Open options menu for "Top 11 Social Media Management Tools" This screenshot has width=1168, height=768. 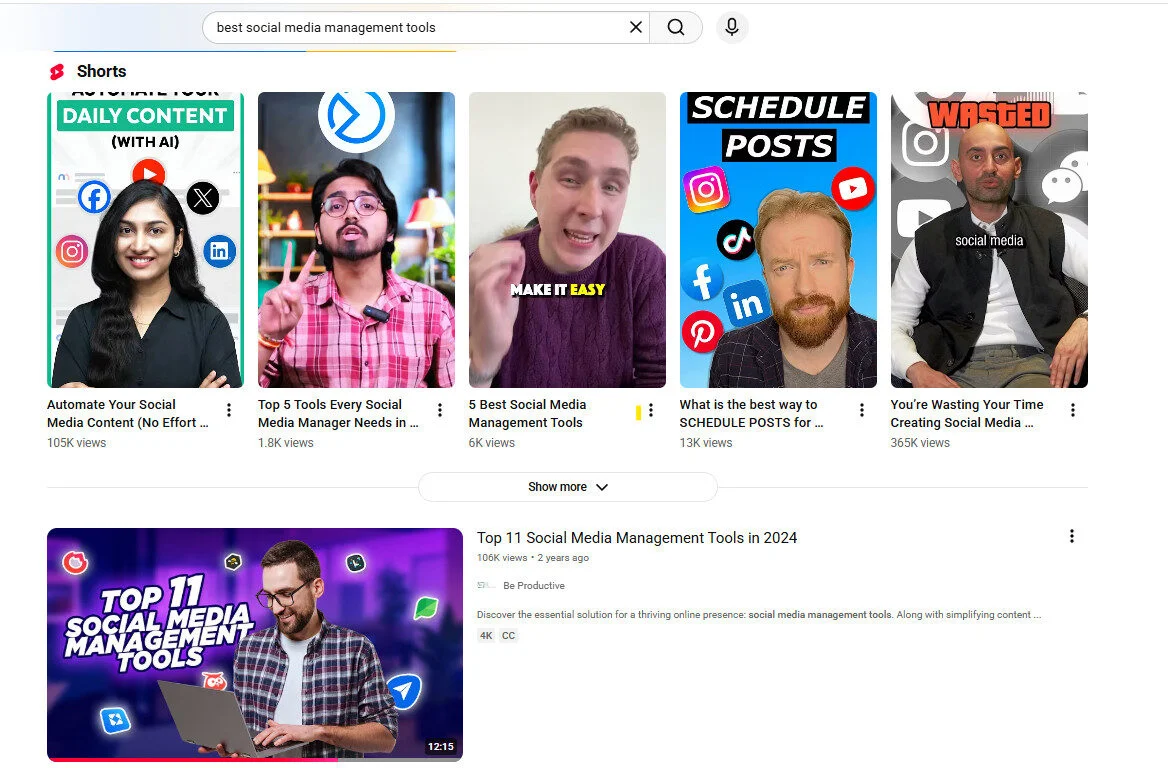tap(1071, 536)
